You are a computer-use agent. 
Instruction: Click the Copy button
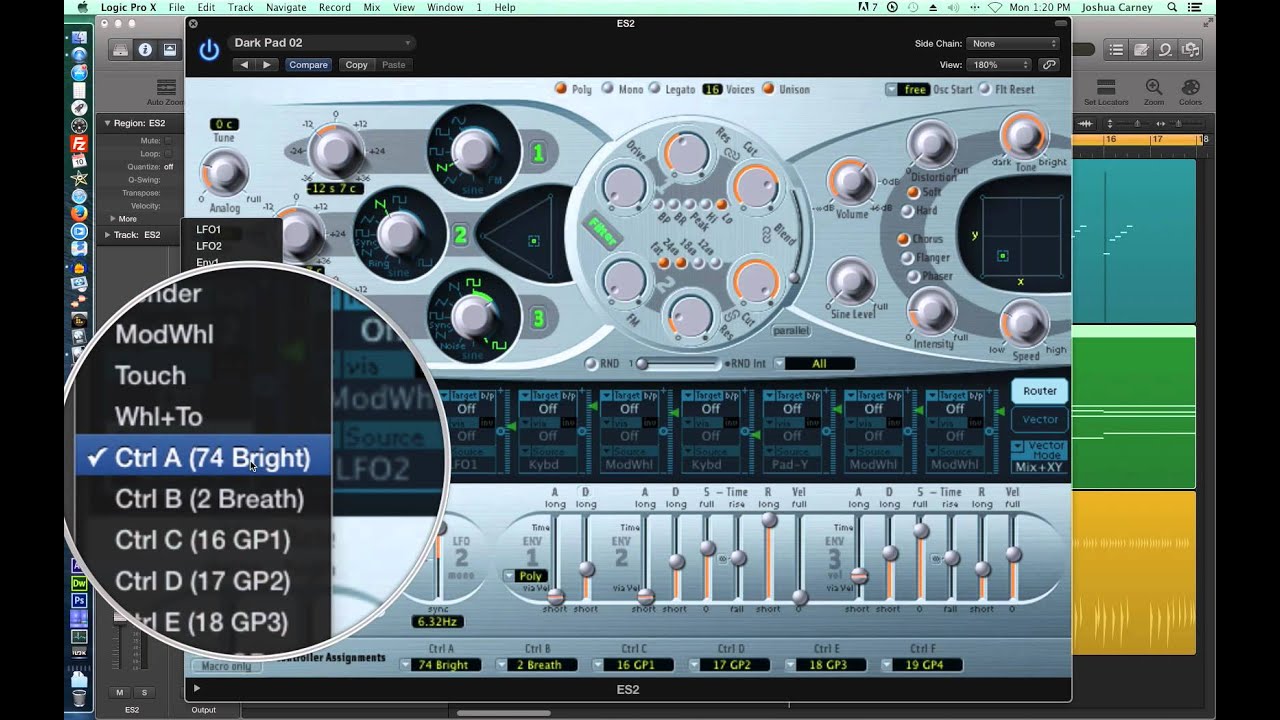click(356, 65)
